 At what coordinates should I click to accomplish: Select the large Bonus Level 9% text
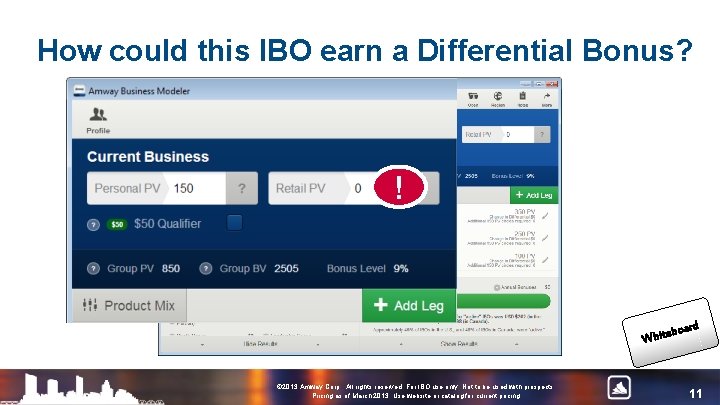[368, 269]
